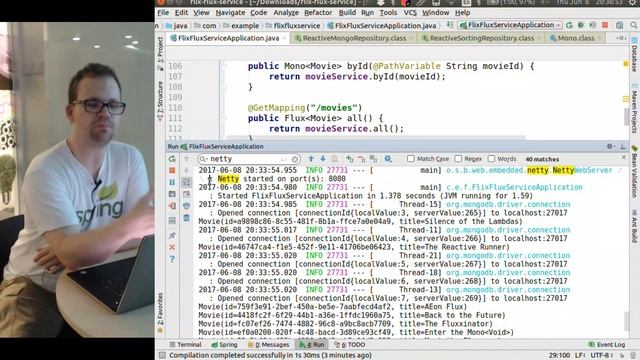Pin the Run tab
This screenshot has width=640, height=360.
pyautogui.click(x=172, y=235)
